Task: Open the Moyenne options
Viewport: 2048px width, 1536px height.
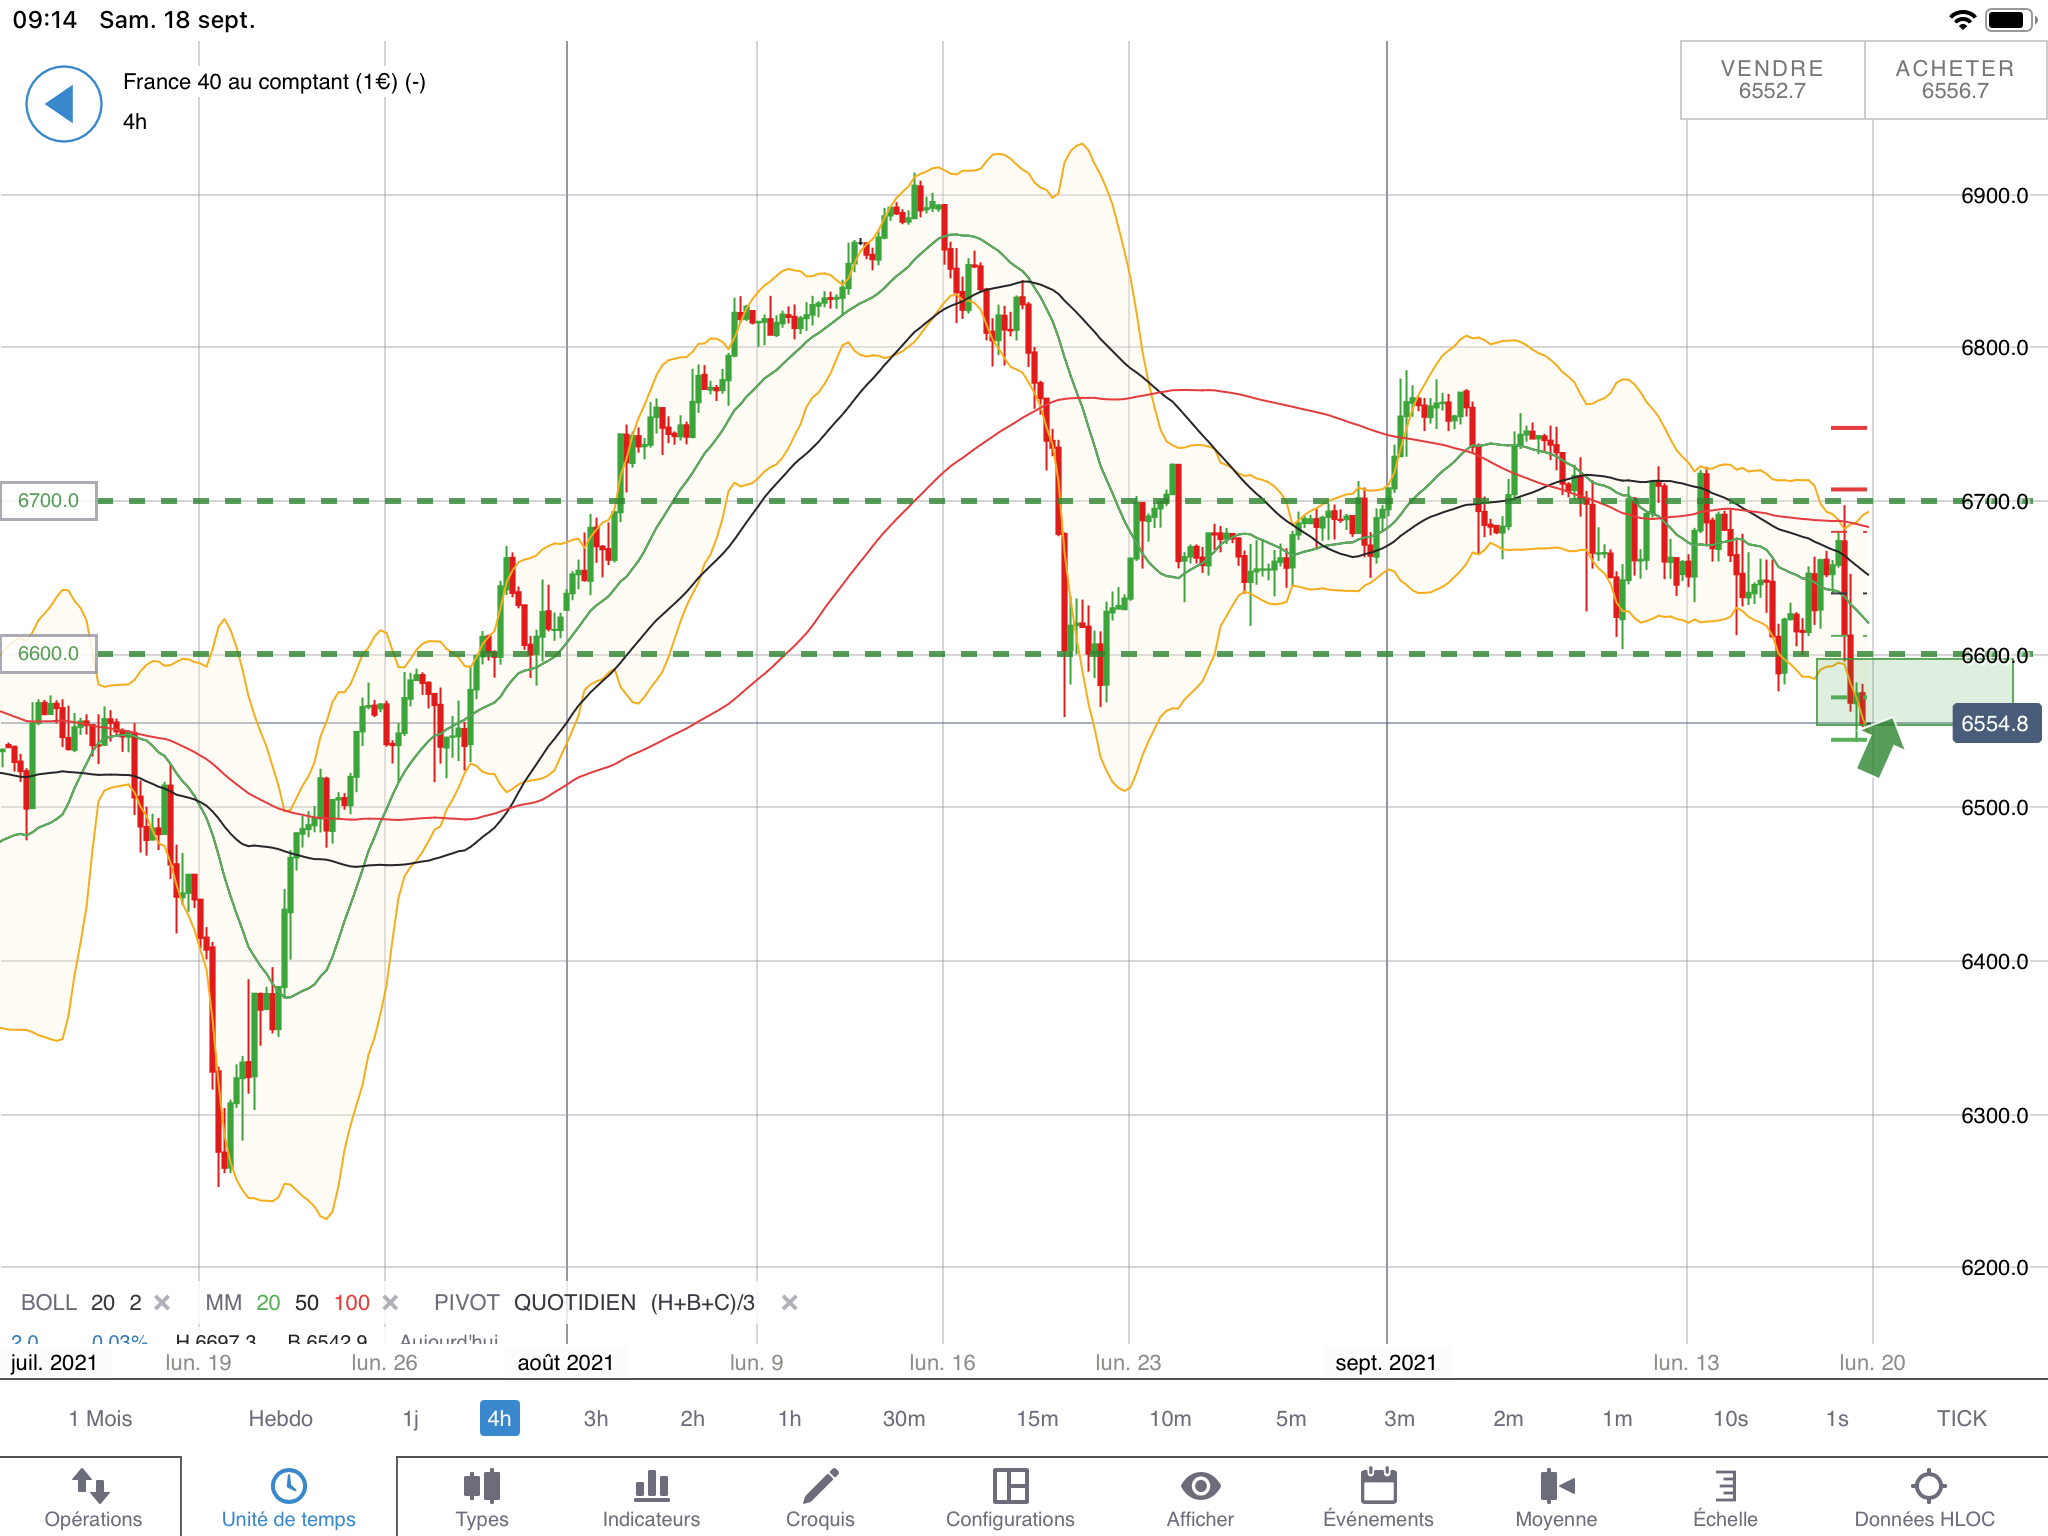Action: pos(1556,1486)
